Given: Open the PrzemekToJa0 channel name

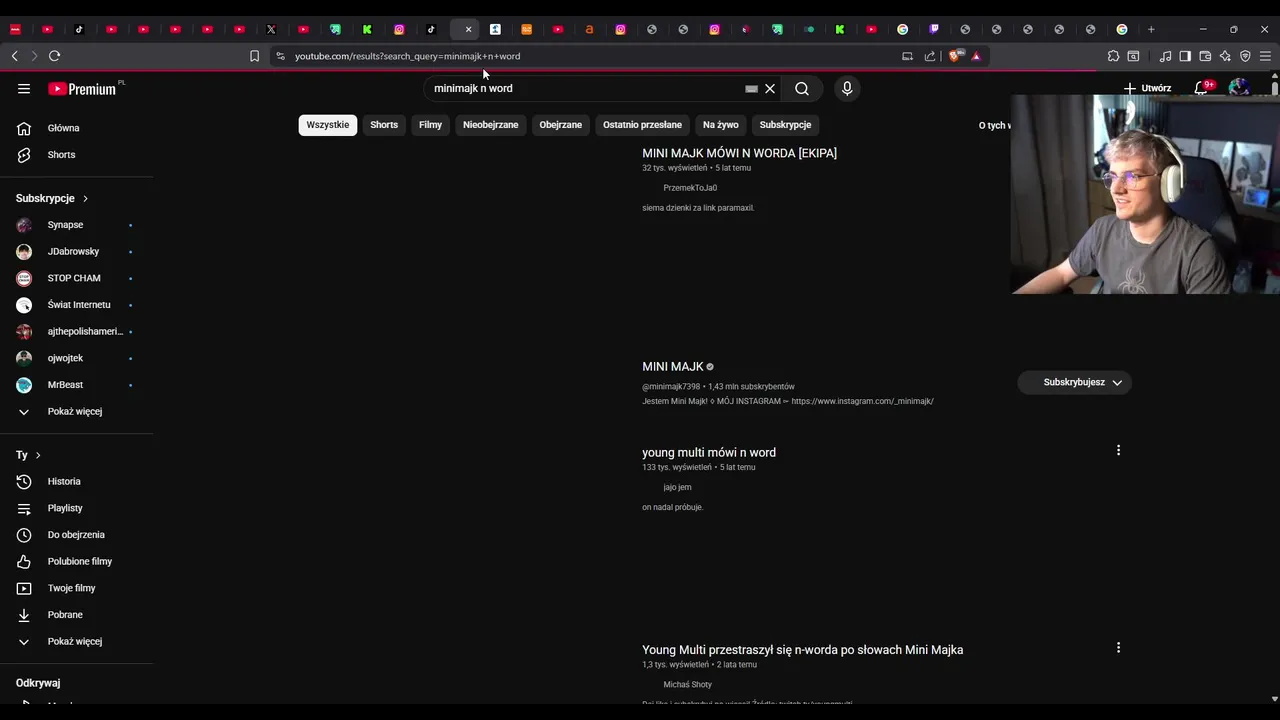Looking at the screenshot, I should [690, 188].
